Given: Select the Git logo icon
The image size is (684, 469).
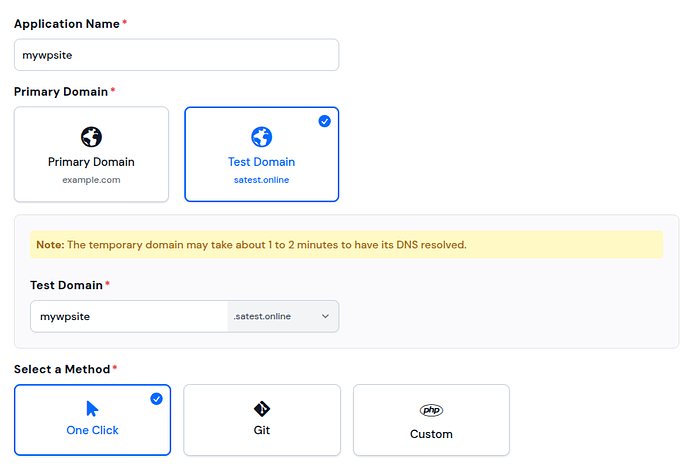Looking at the screenshot, I should [262, 408].
